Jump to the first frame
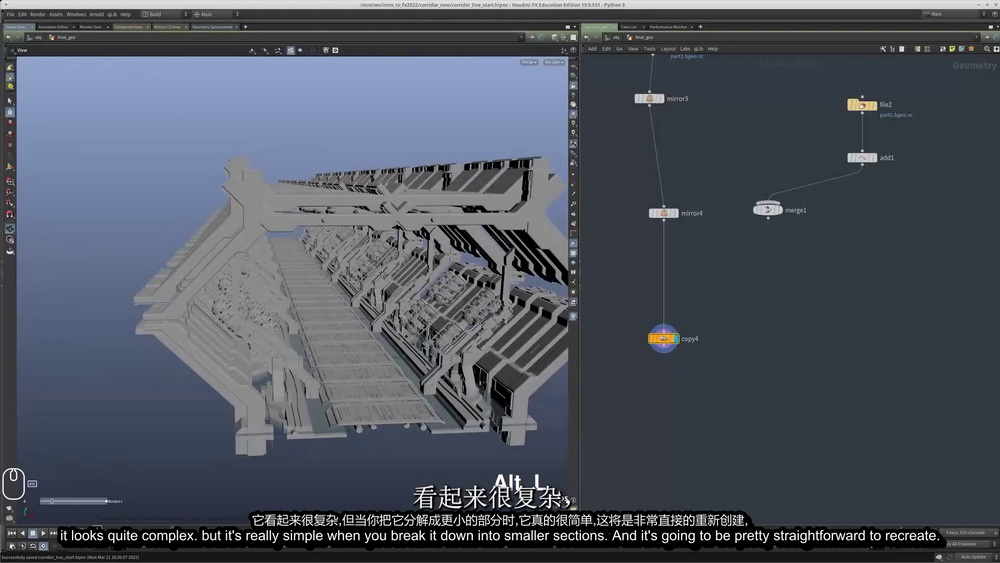Viewport: 1000px width, 563px height. [x=11, y=533]
